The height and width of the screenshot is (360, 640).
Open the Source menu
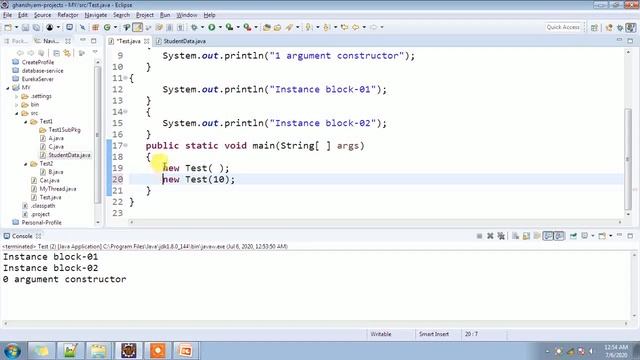pos(42,15)
